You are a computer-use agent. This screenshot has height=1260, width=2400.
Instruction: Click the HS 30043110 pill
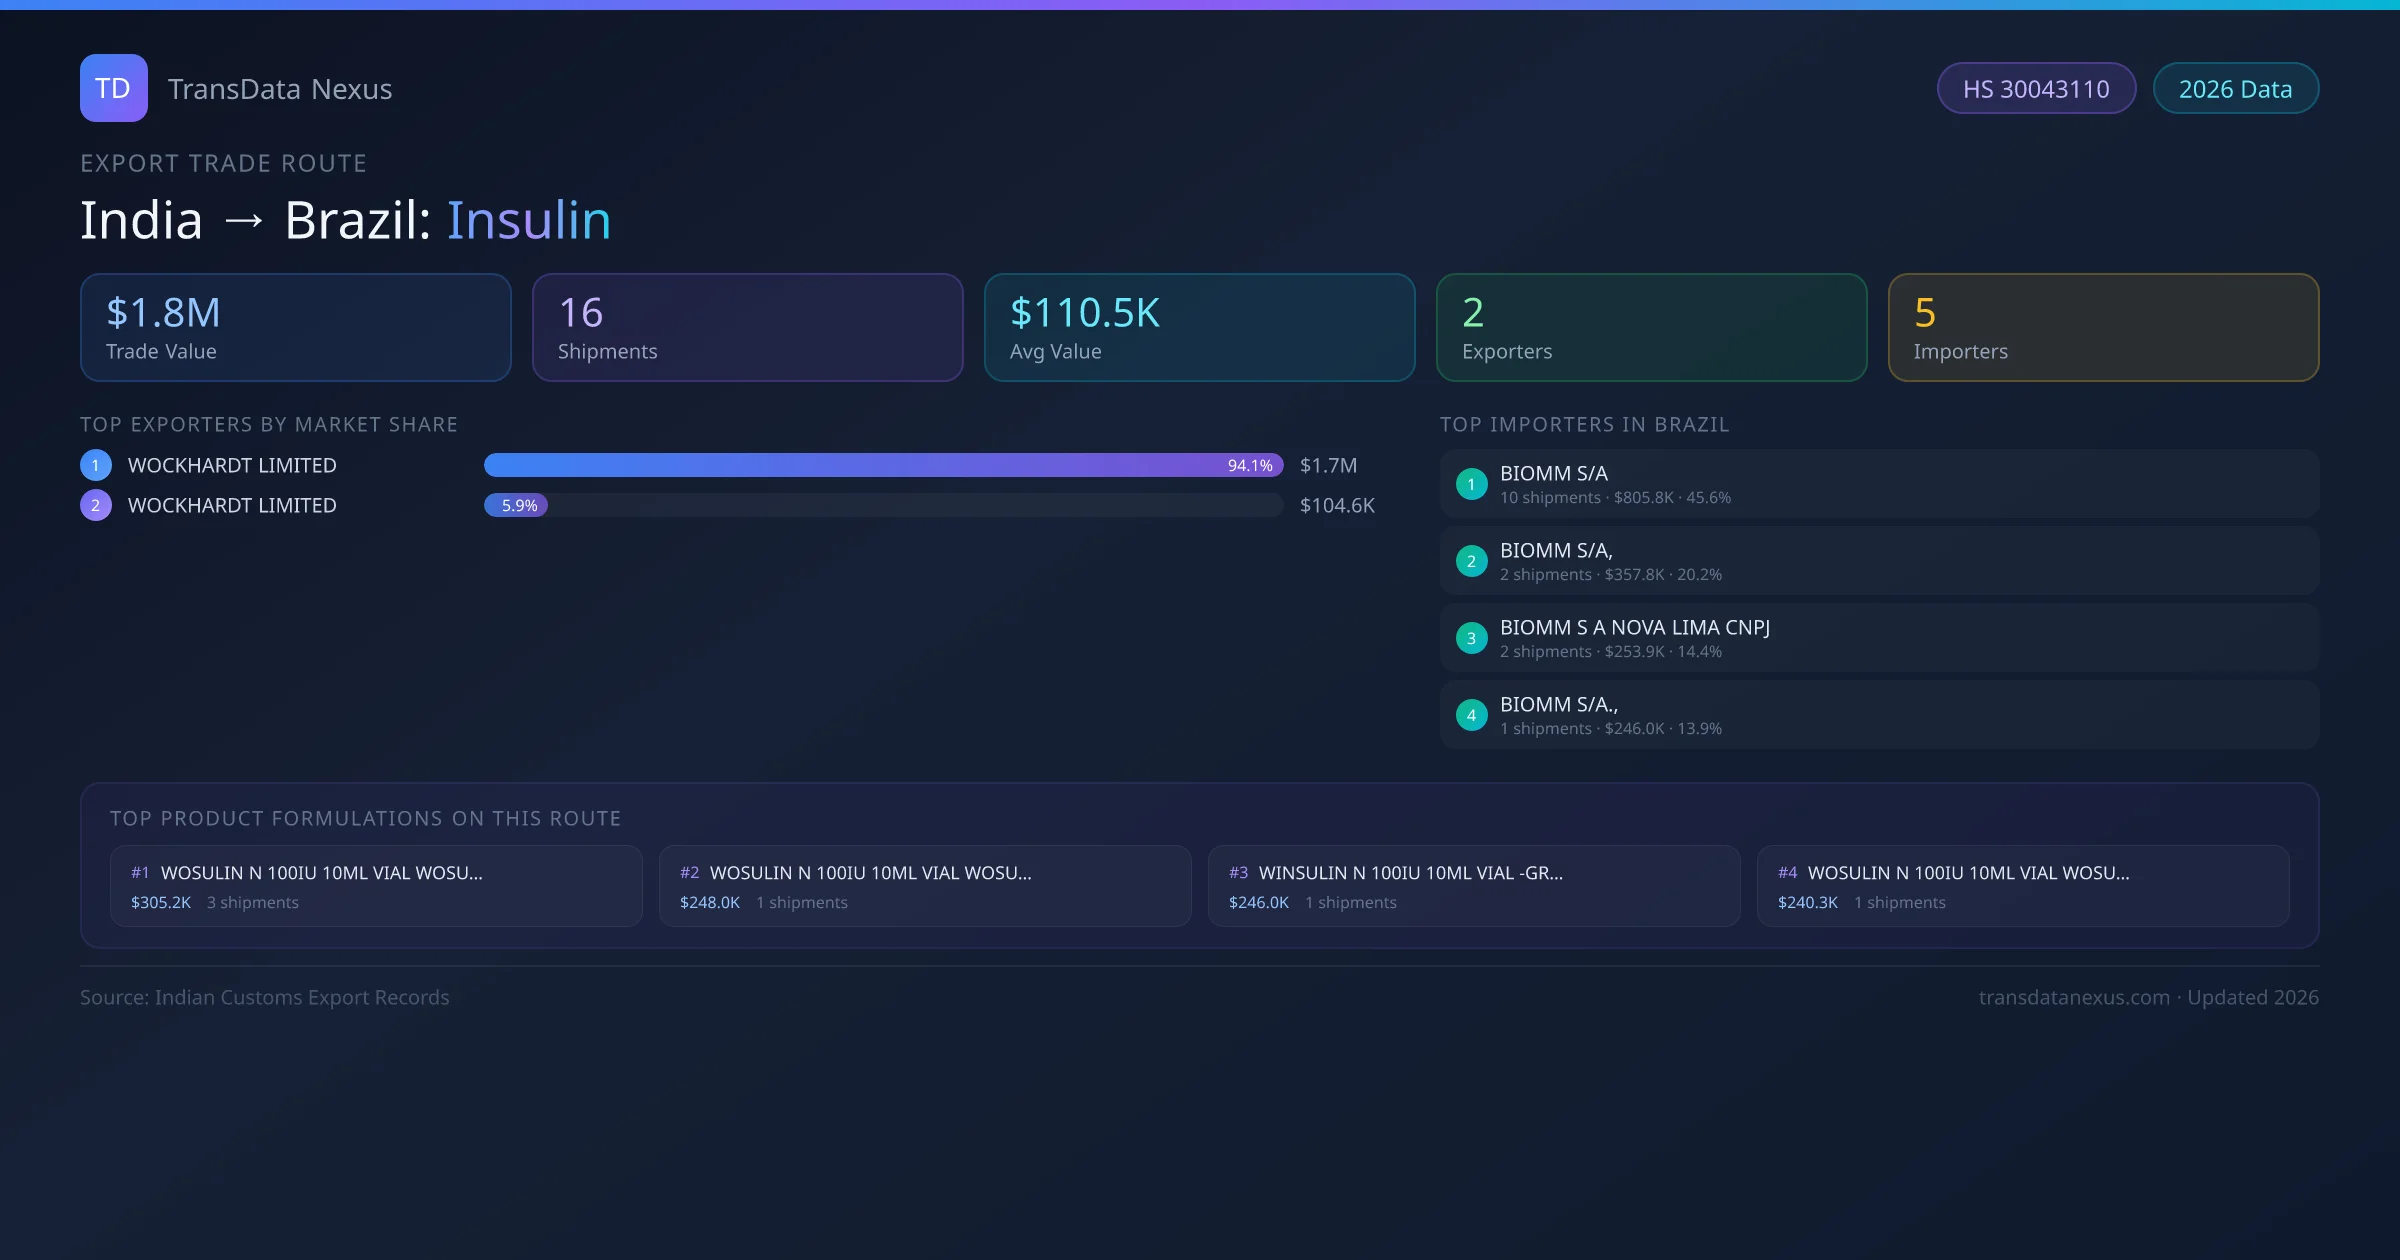(2036, 89)
